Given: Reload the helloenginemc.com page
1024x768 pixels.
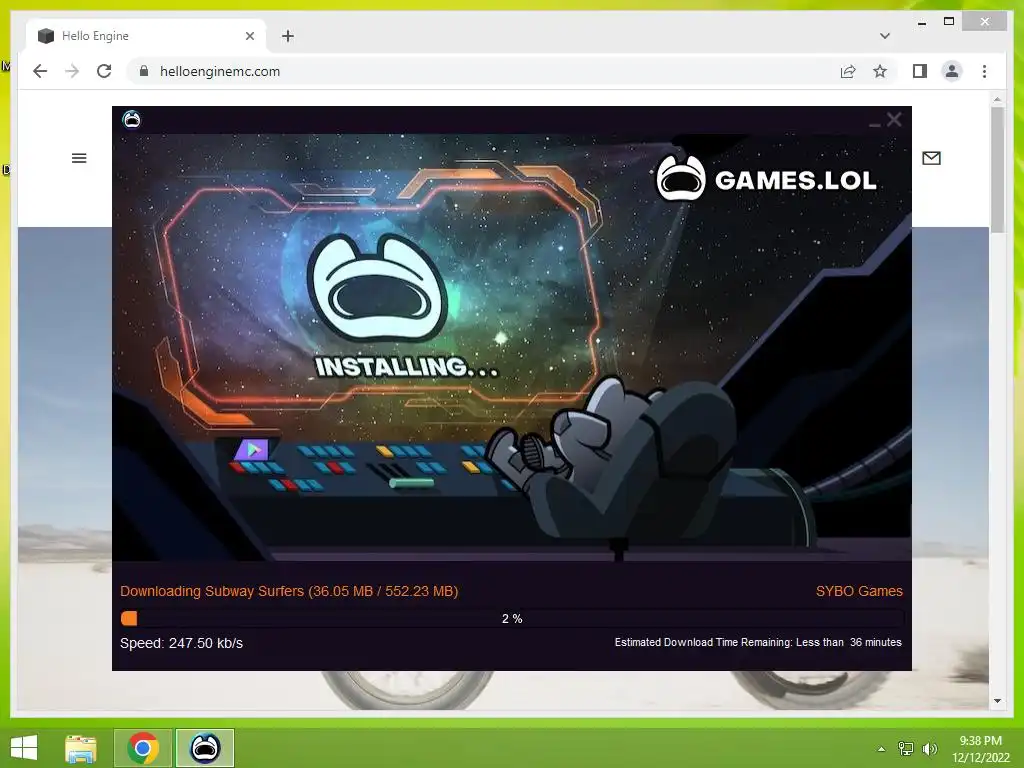Looking at the screenshot, I should tap(104, 71).
